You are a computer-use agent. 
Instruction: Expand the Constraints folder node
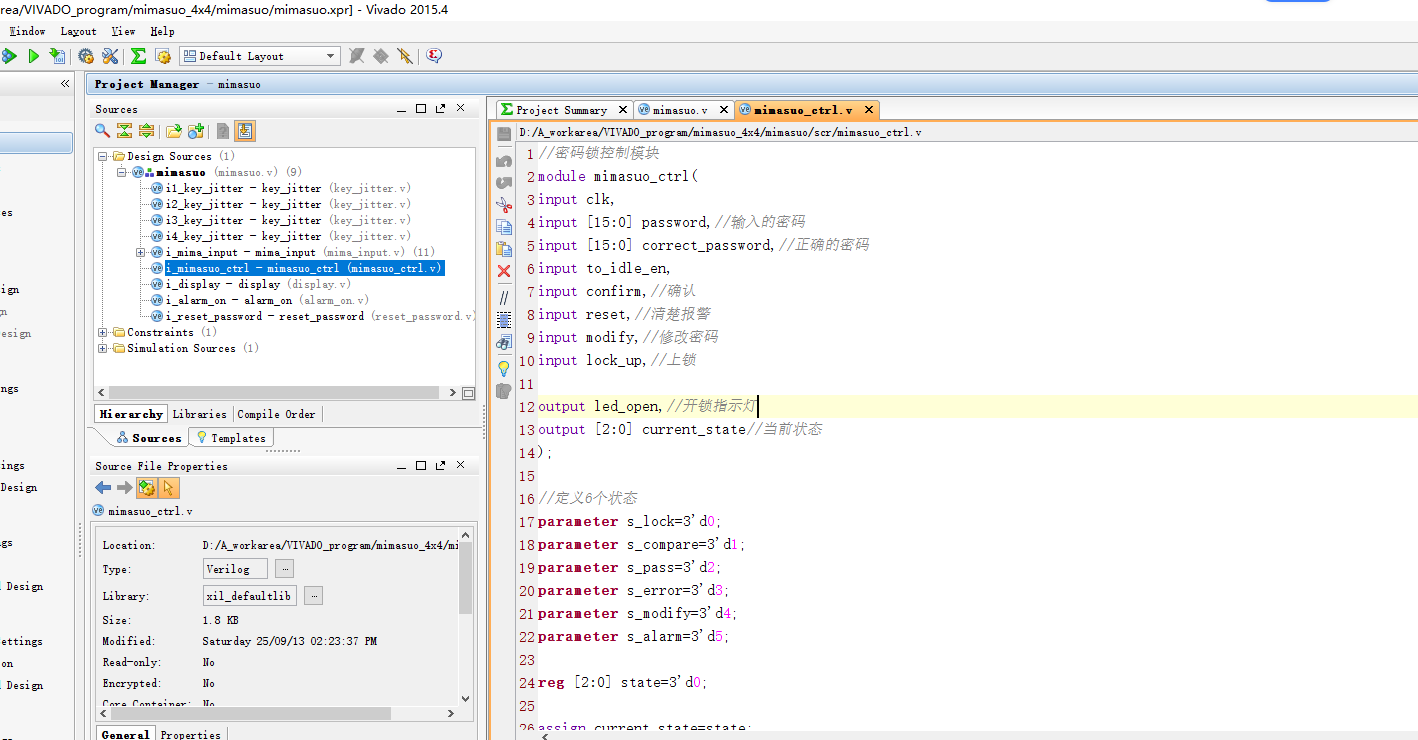[103, 333]
